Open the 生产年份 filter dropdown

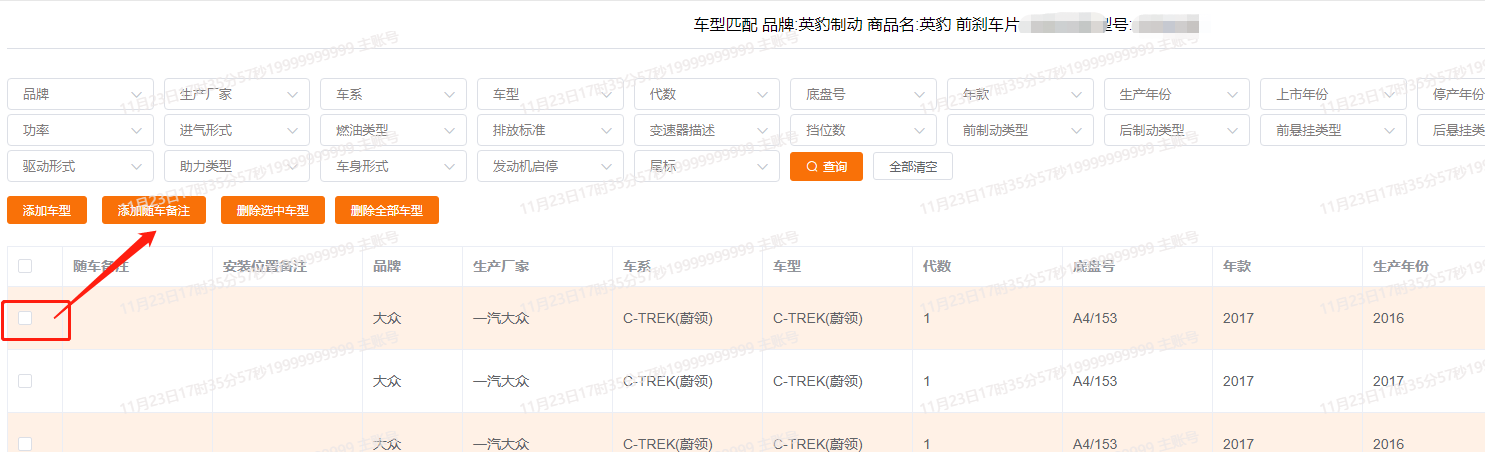click(1177, 94)
